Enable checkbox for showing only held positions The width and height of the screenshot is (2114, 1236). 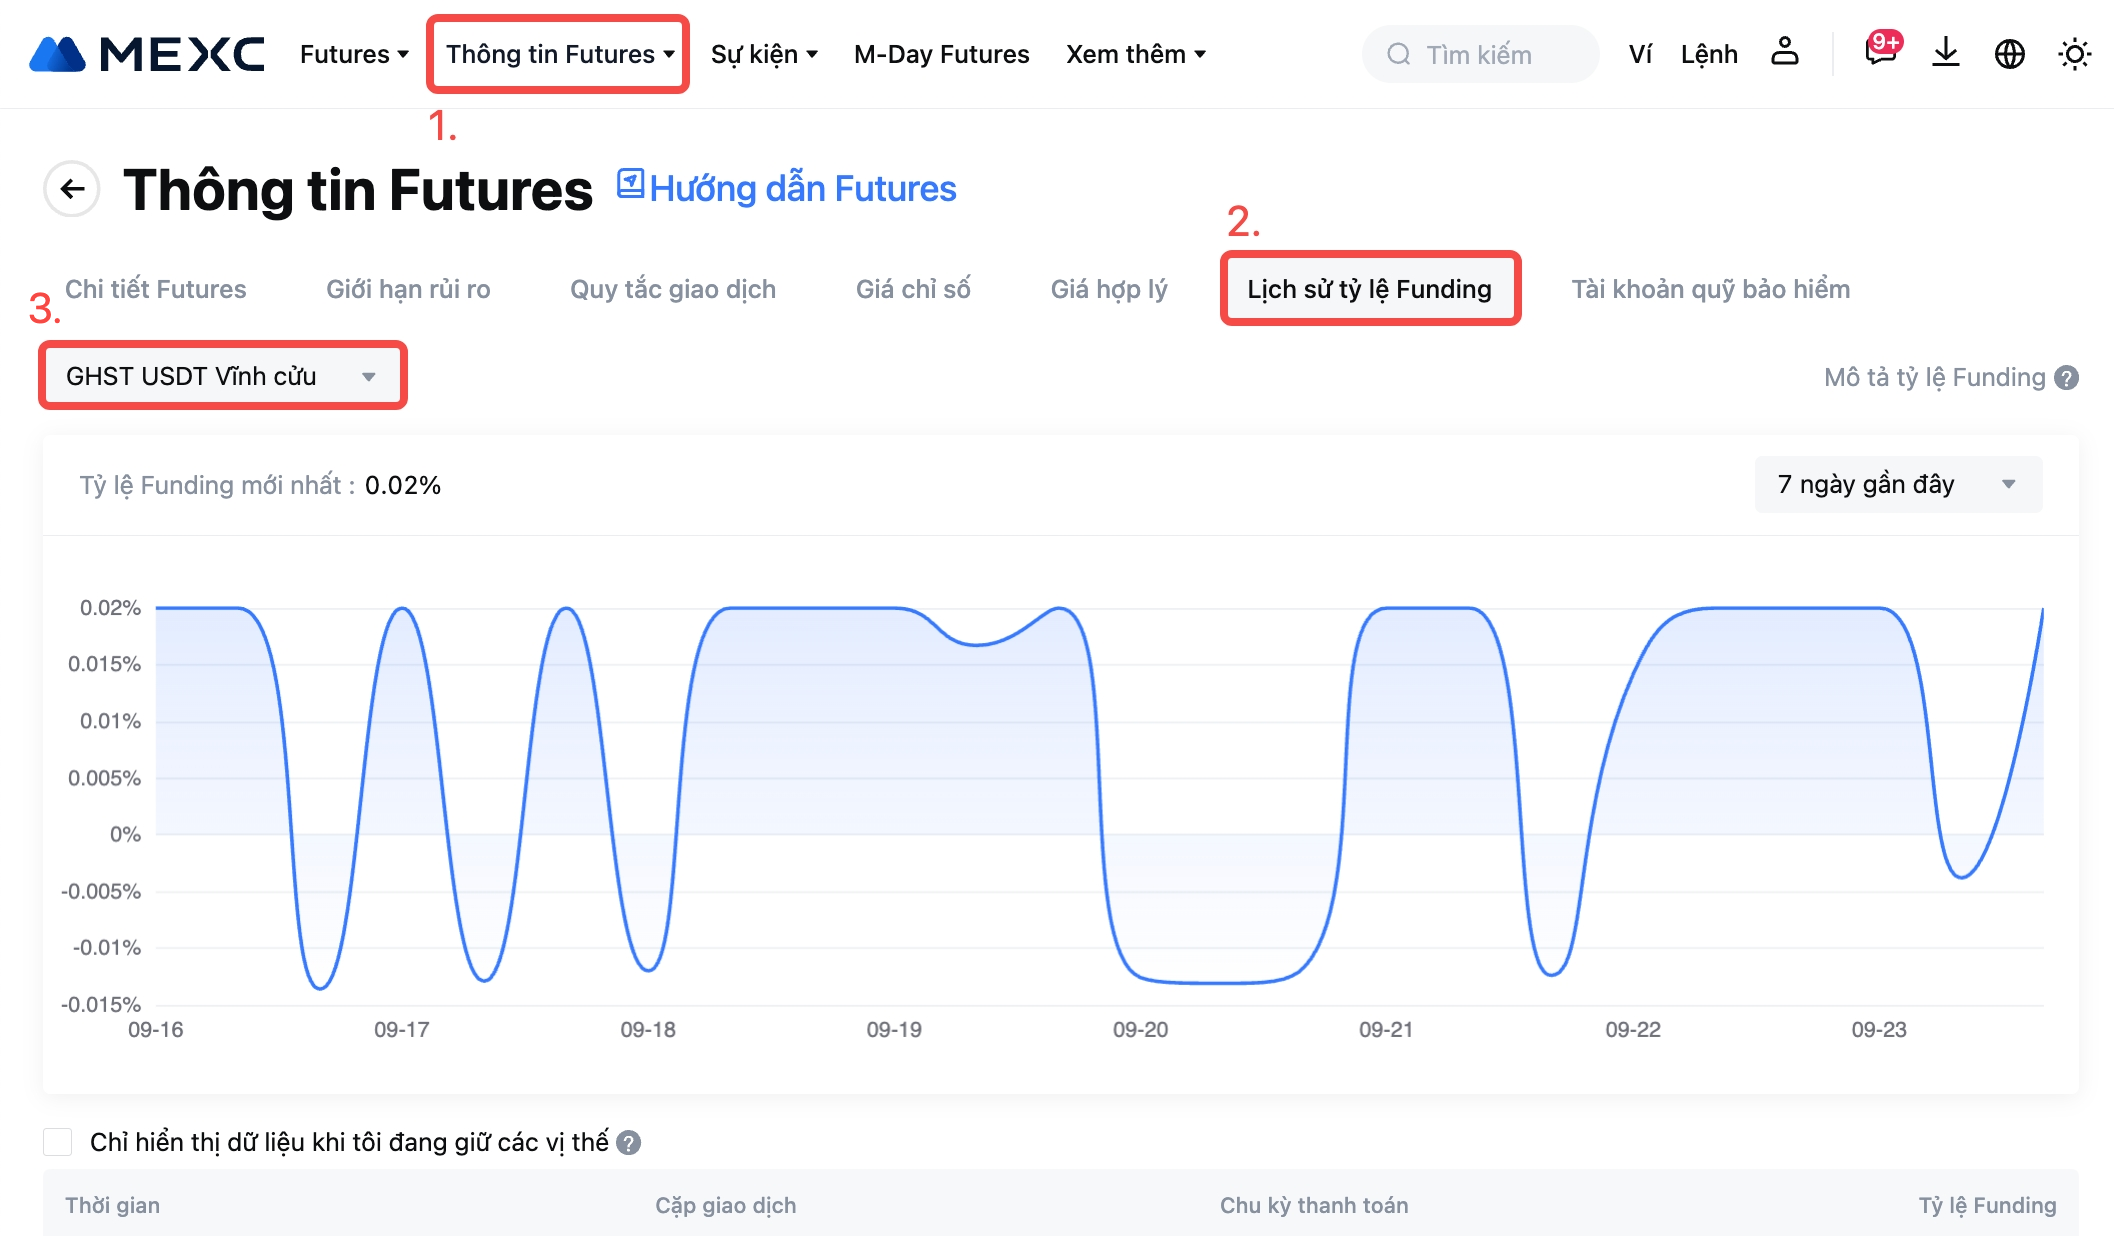tap(58, 1142)
